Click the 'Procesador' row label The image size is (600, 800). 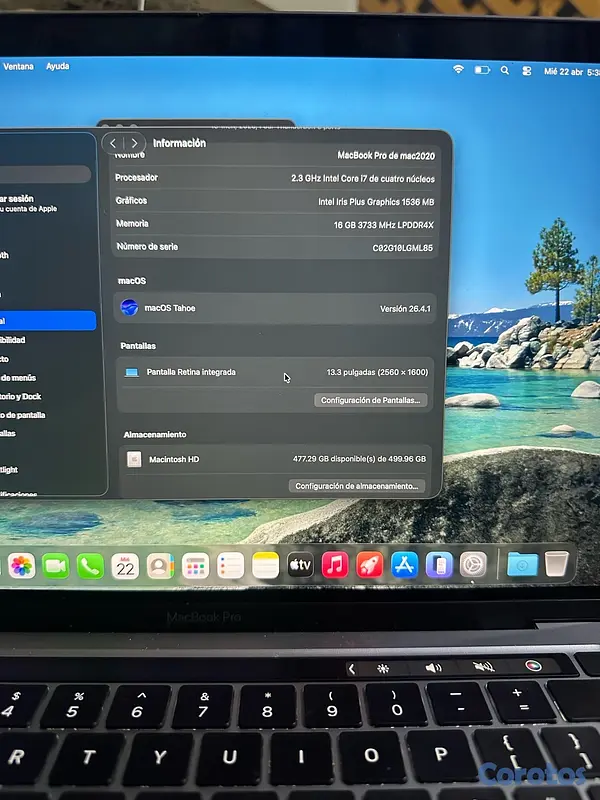[136, 178]
